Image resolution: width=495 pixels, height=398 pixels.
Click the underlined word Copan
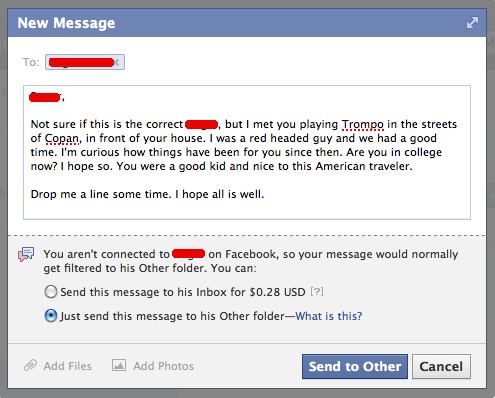[x=62, y=138]
